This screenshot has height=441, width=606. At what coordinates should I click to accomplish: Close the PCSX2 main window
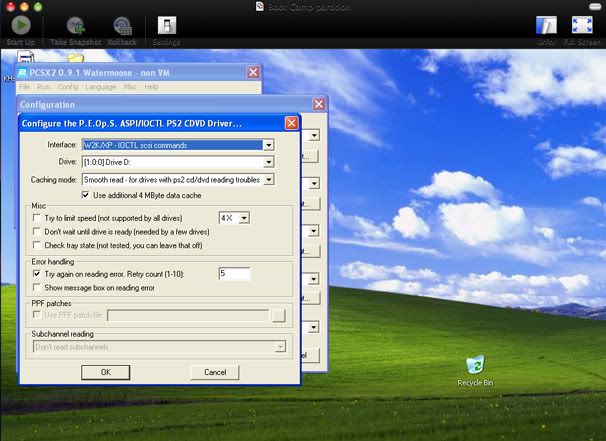[253, 72]
